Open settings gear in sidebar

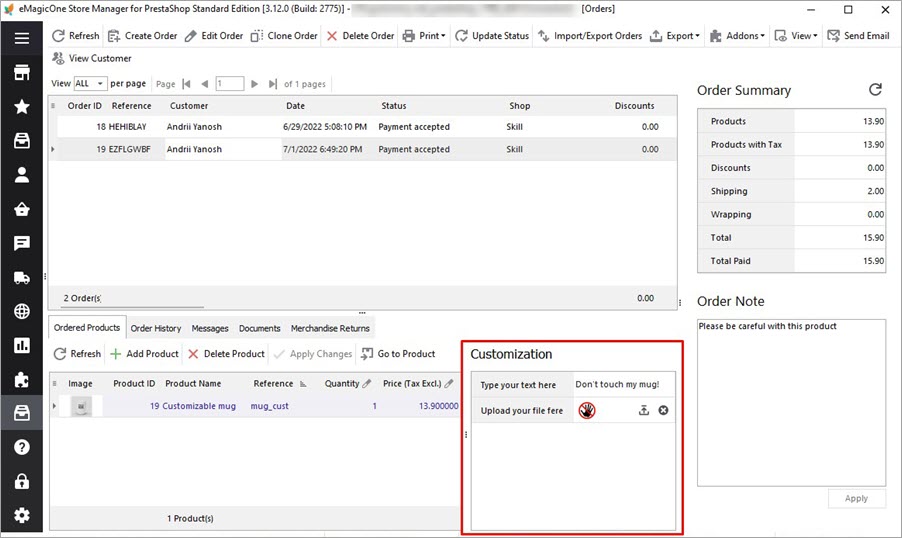22,515
